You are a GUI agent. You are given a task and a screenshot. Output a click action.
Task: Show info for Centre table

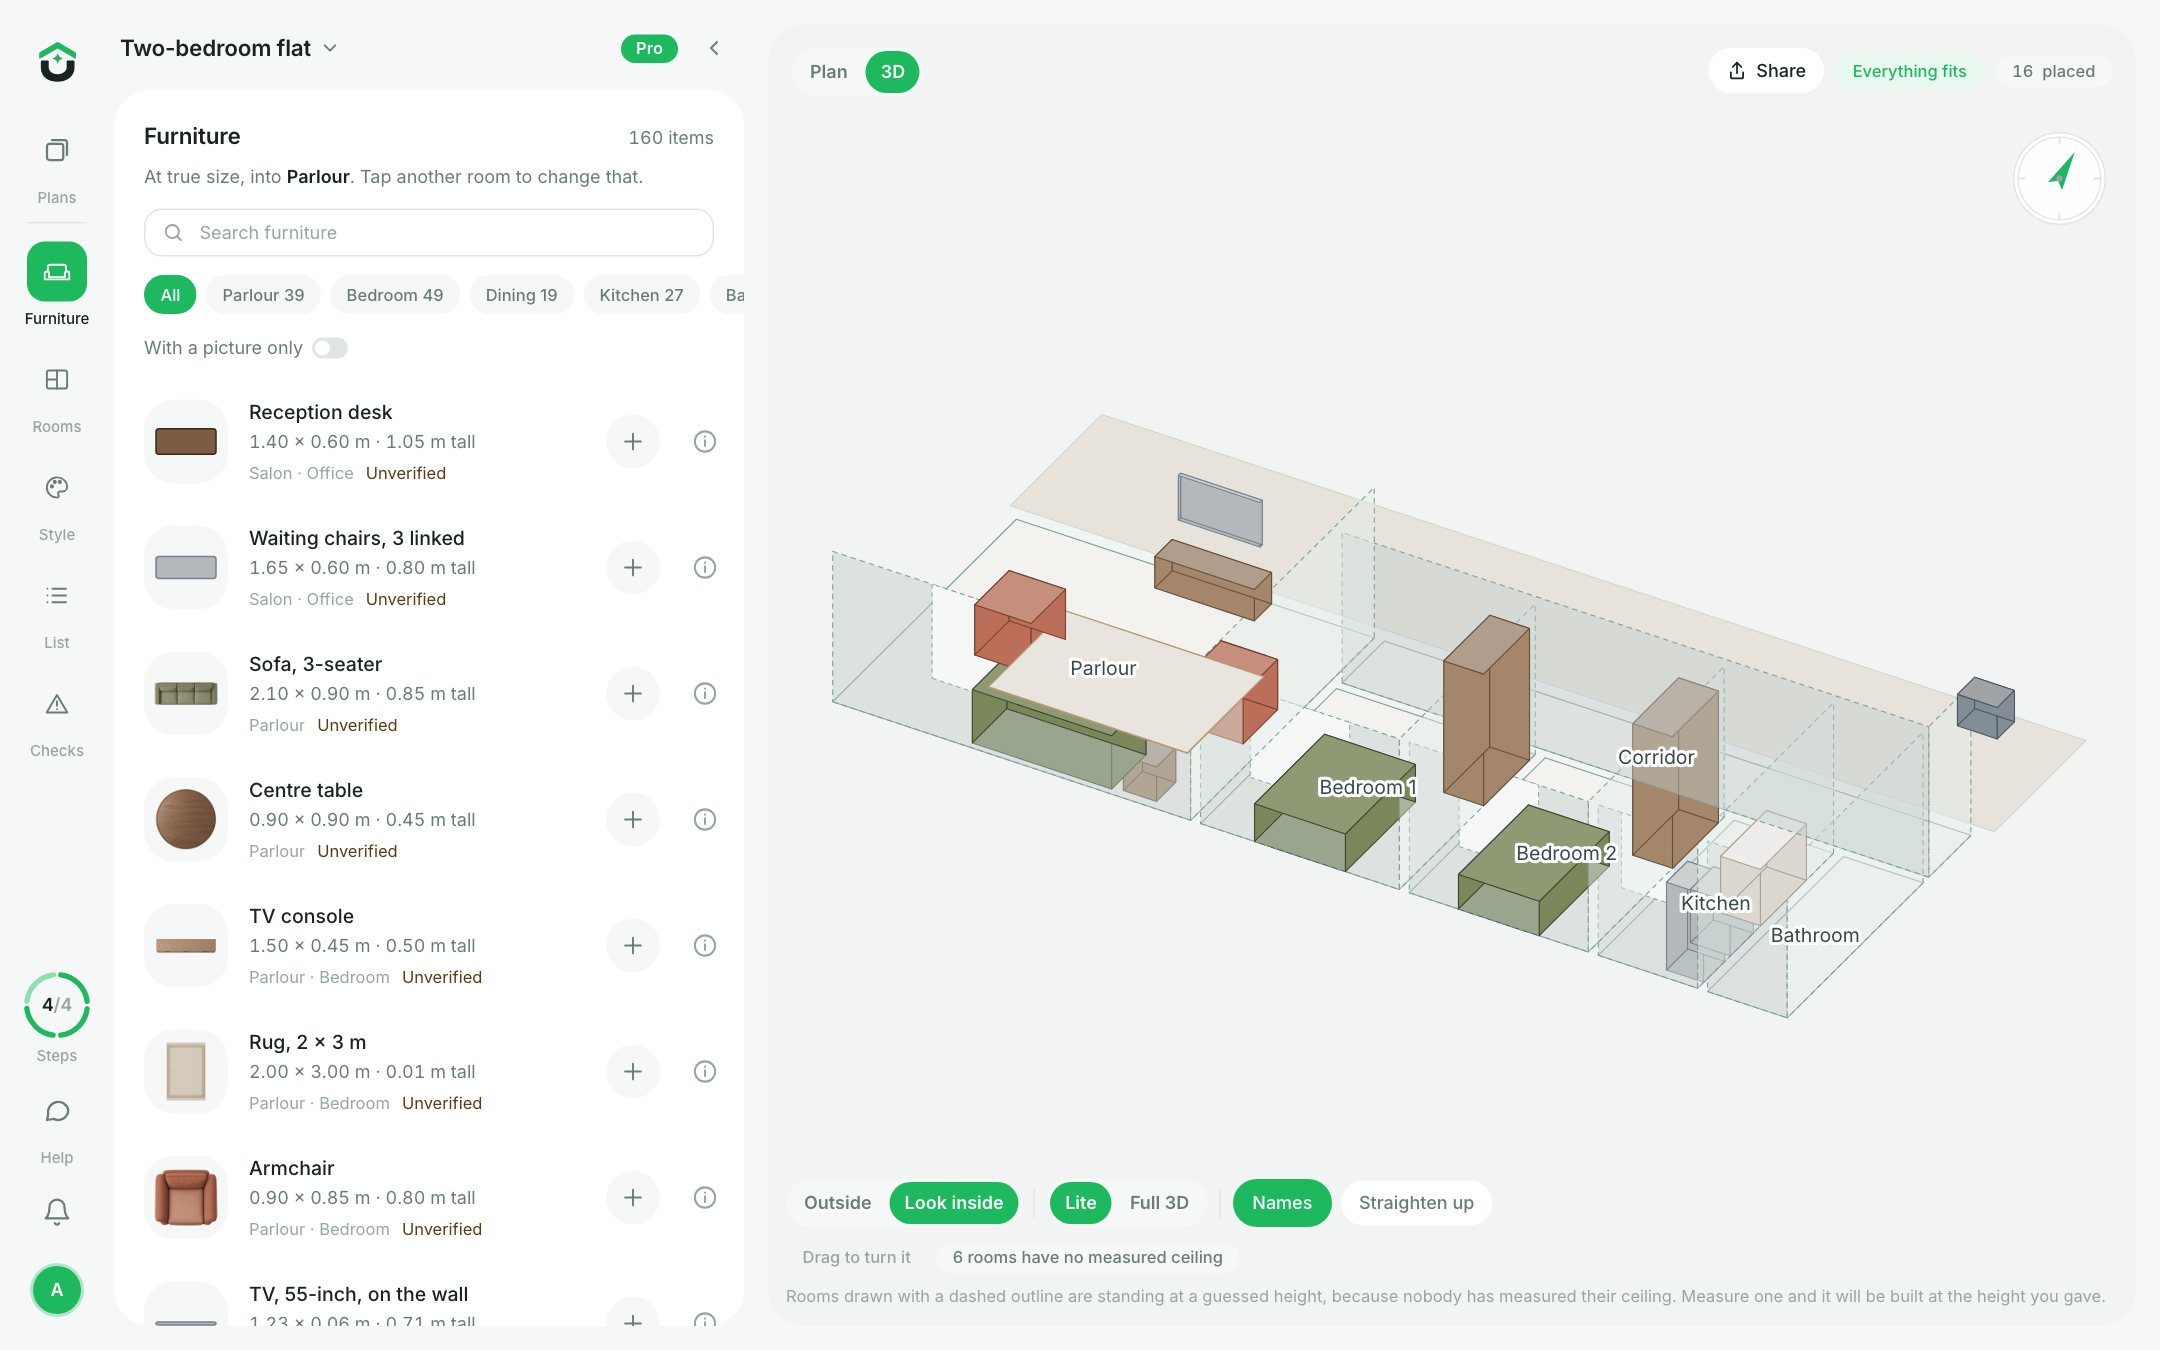point(705,819)
